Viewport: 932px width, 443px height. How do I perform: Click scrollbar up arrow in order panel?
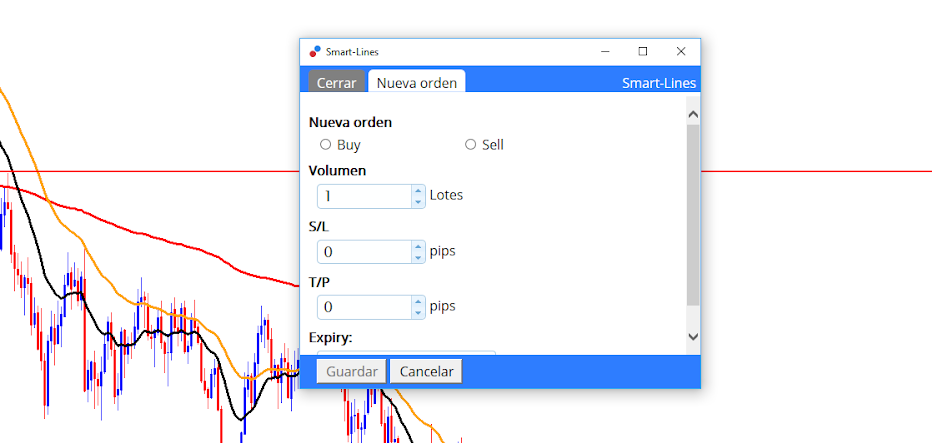tap(693, 115)
